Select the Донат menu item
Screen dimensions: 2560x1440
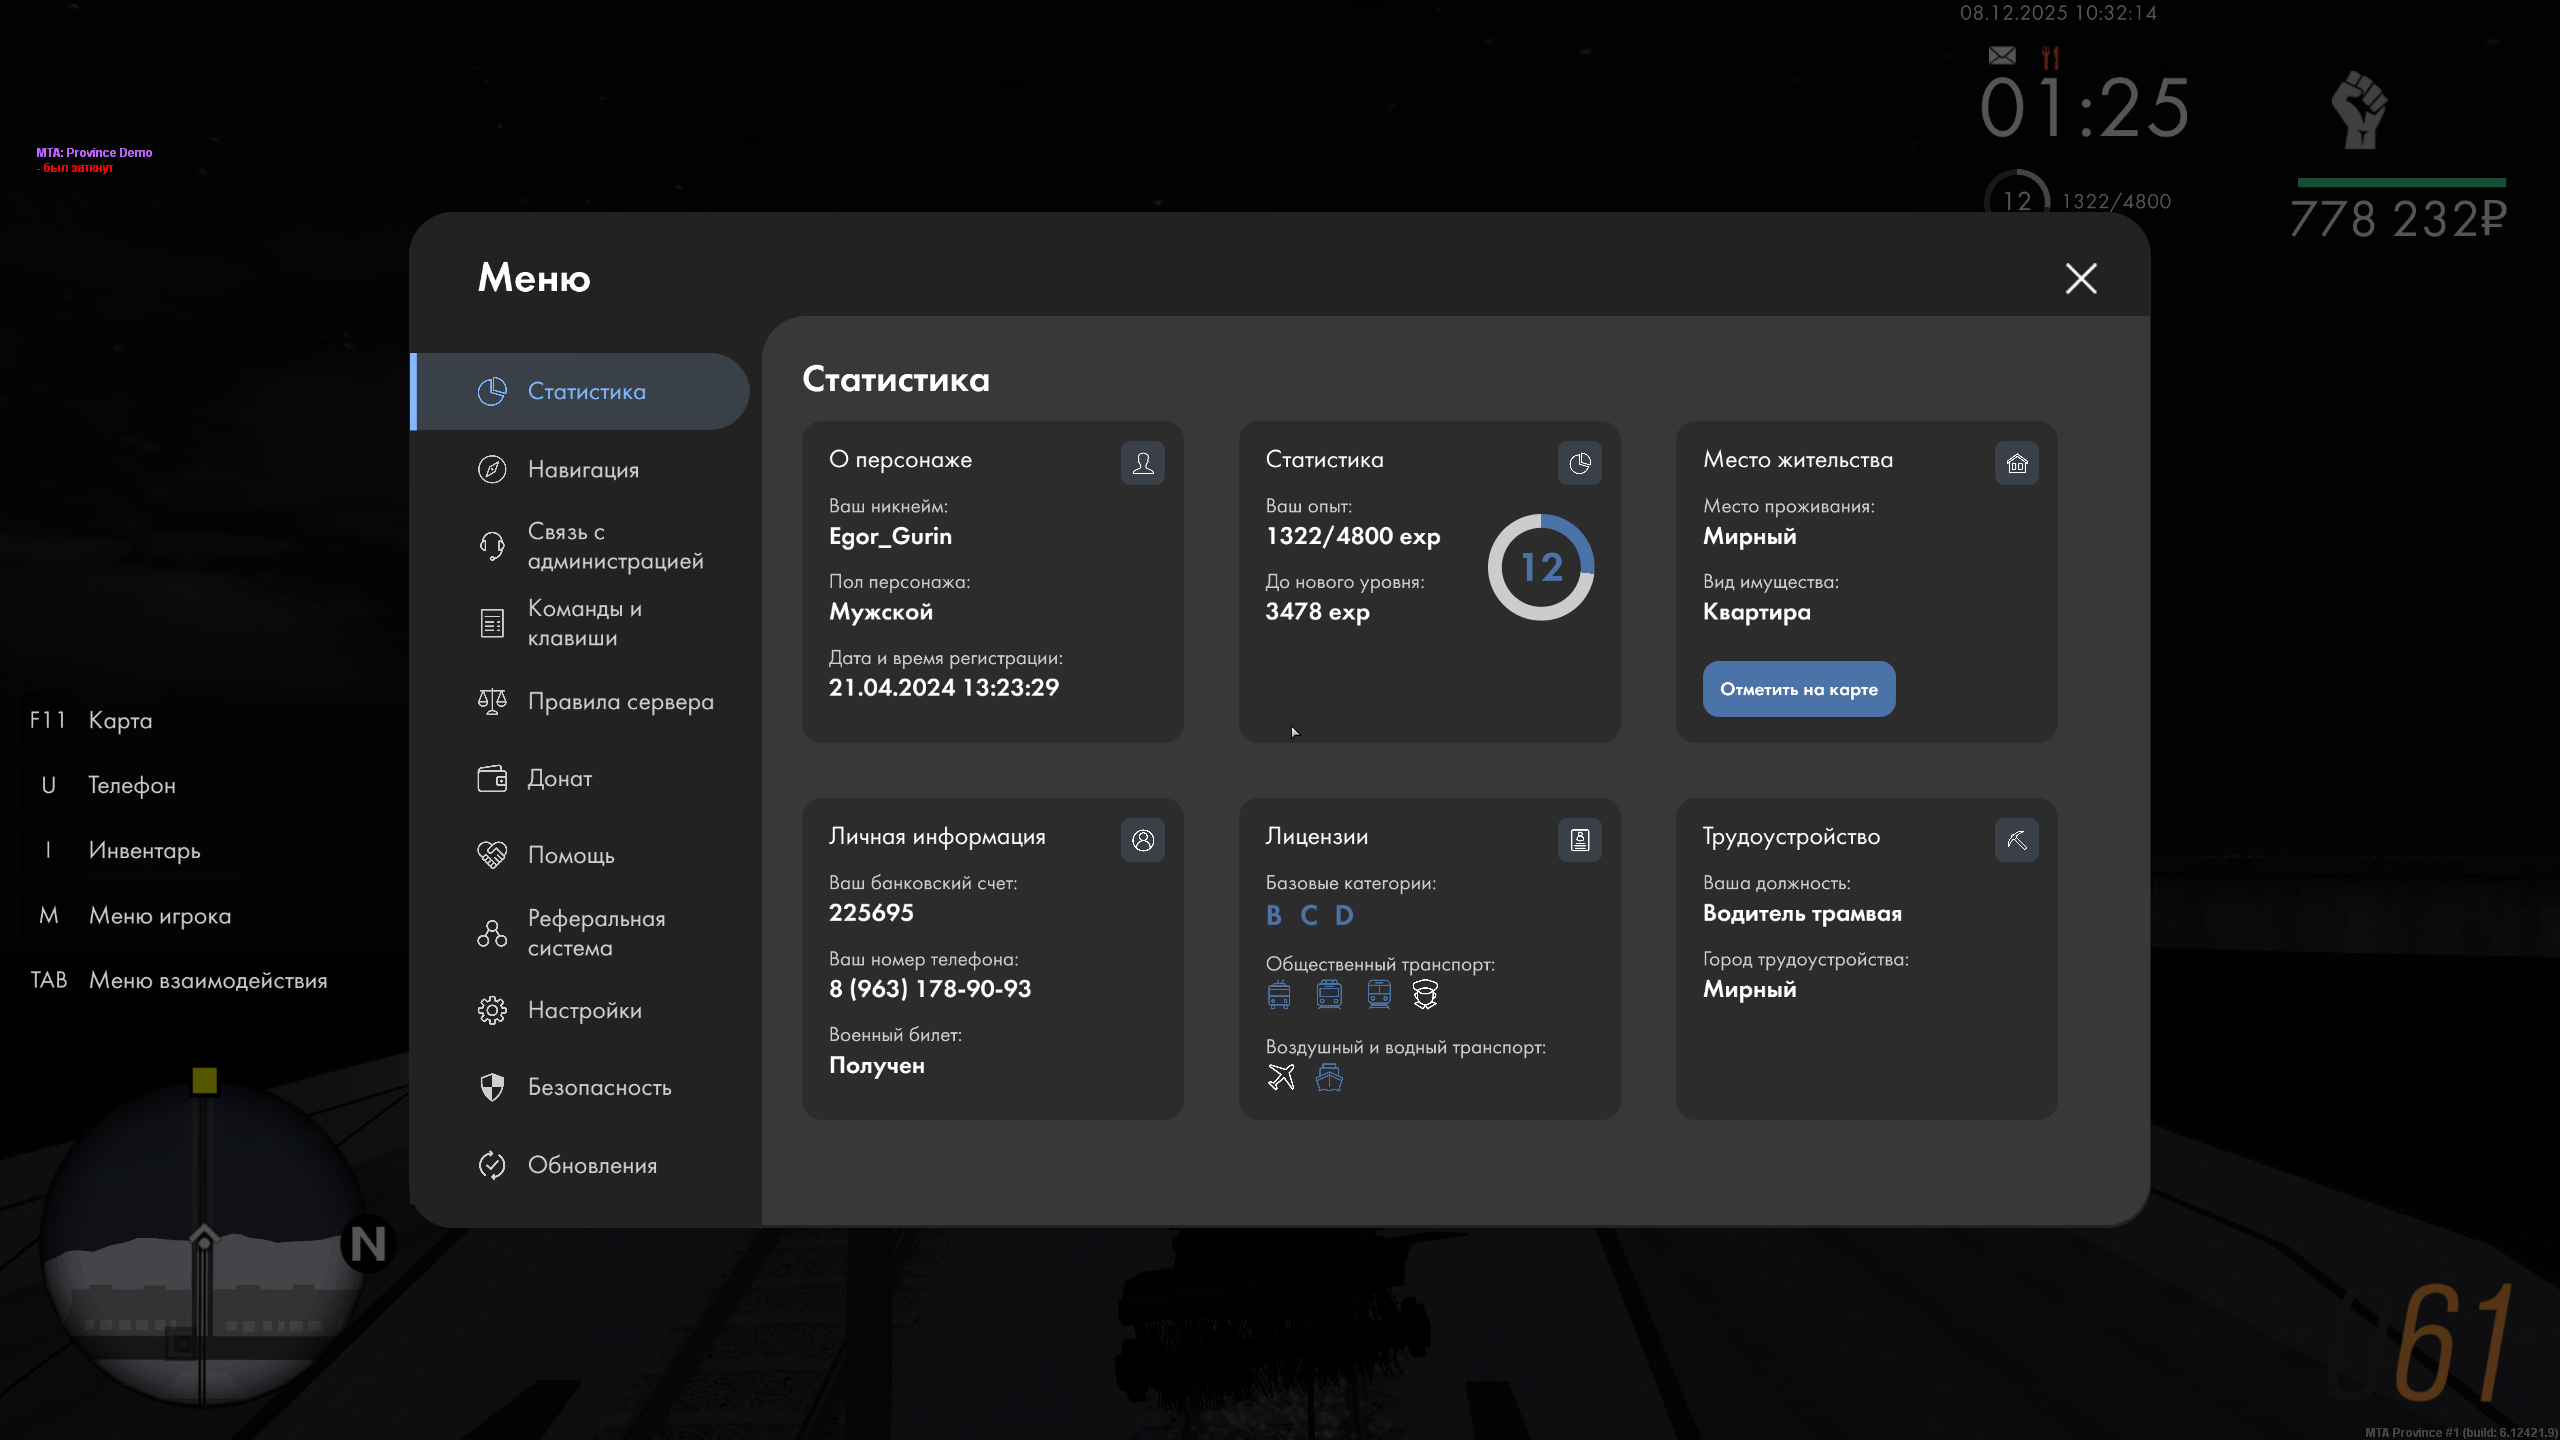click(x=559, y=778)
